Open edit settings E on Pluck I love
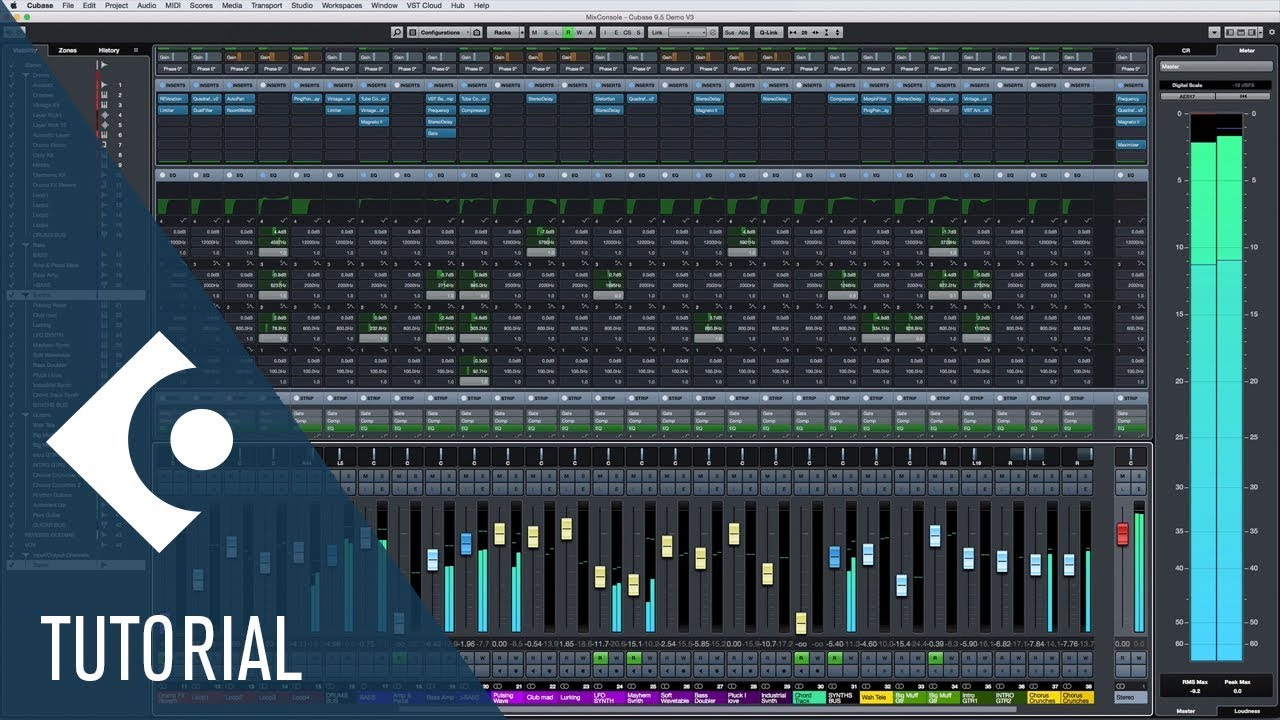This screenshot has height=720, width=1280. 750,489
